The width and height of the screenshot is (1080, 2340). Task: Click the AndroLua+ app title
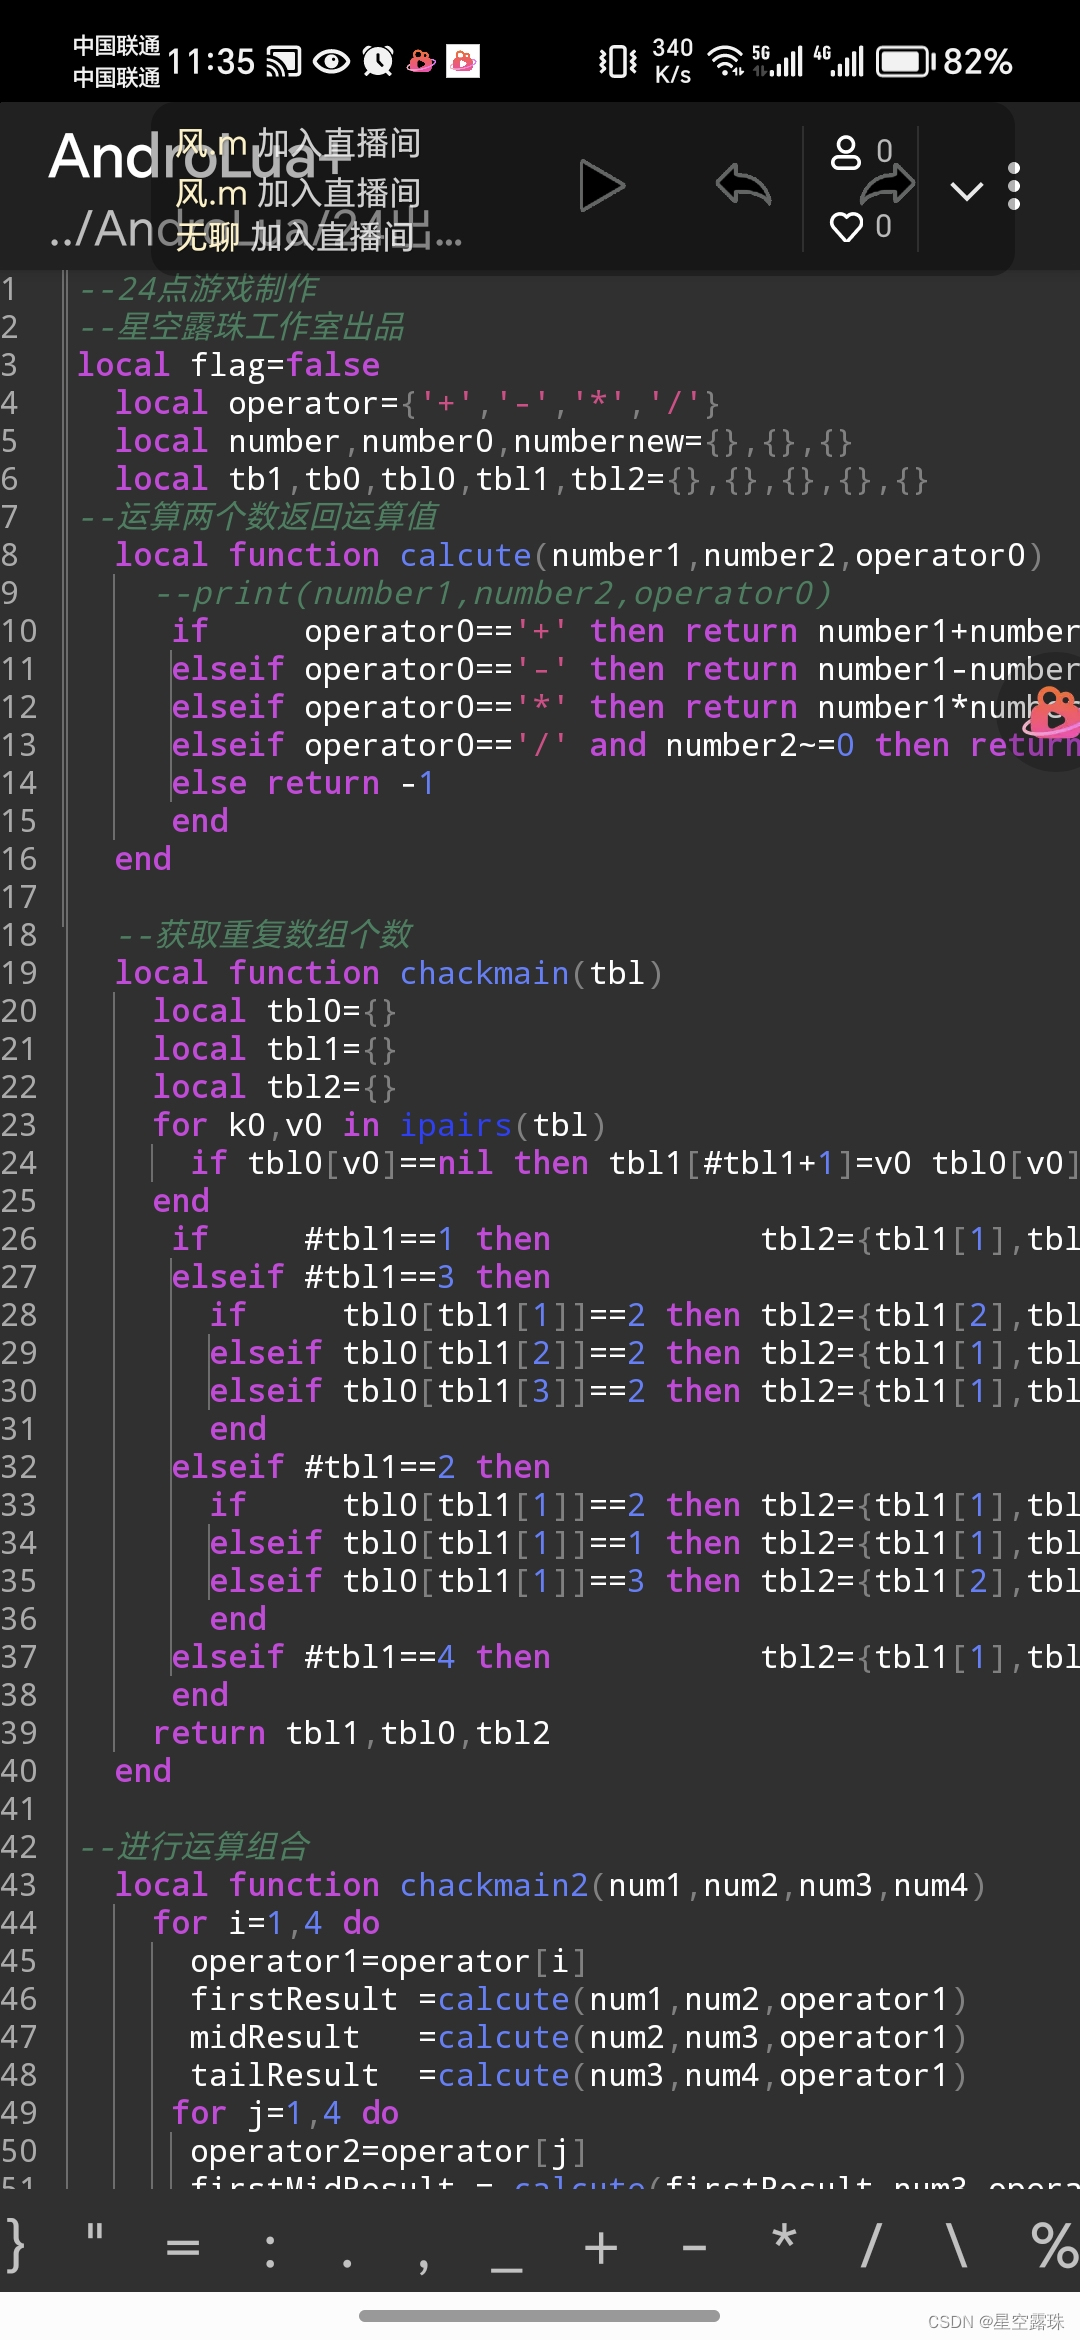click(x=200, y=157)
